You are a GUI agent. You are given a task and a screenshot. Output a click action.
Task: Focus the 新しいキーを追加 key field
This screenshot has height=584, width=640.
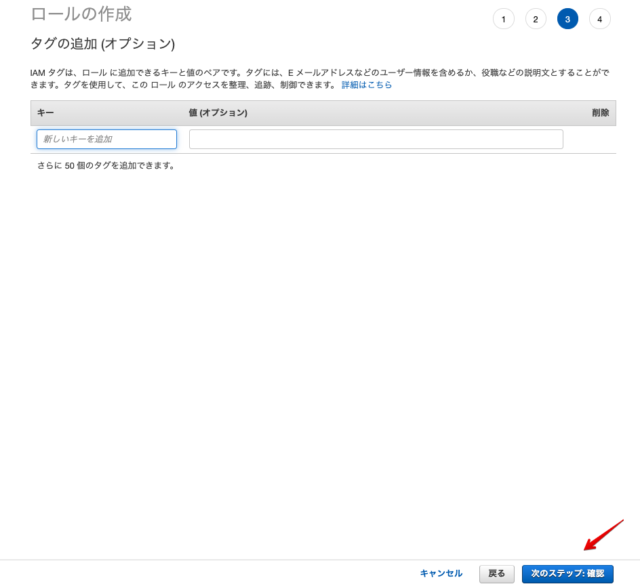click(x=107, y=139)
